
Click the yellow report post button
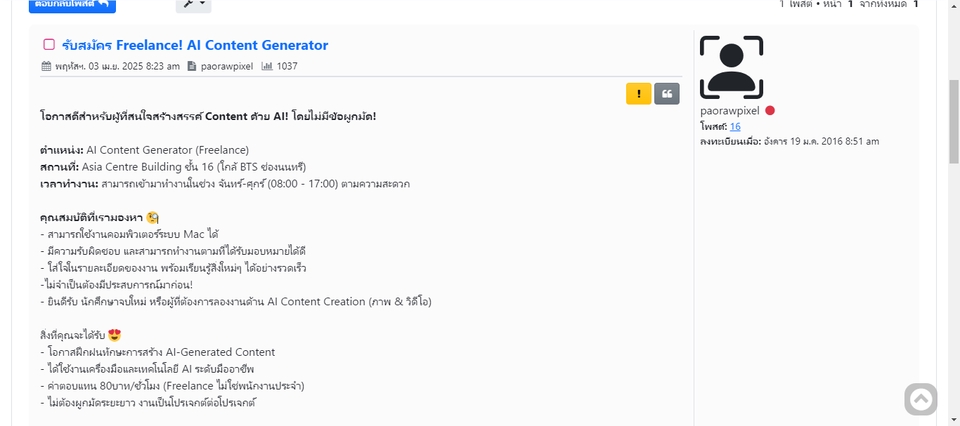638,94
